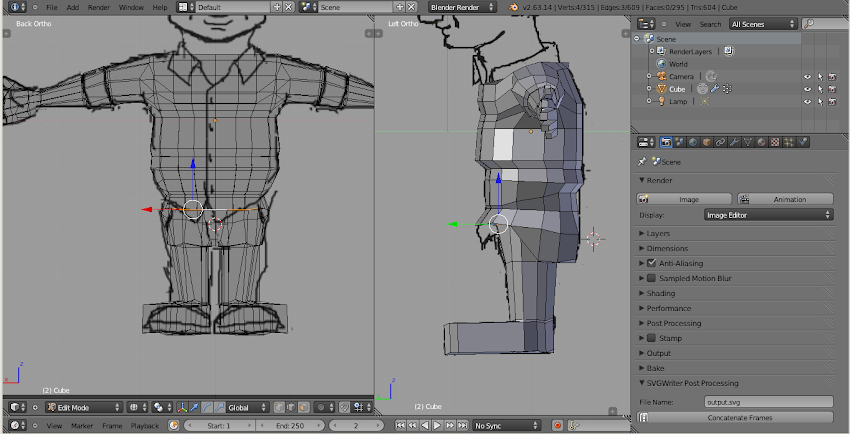Open the File menu
Viewport: 850px width, 434px height.
pyautogui.click(x=51, y=7)
